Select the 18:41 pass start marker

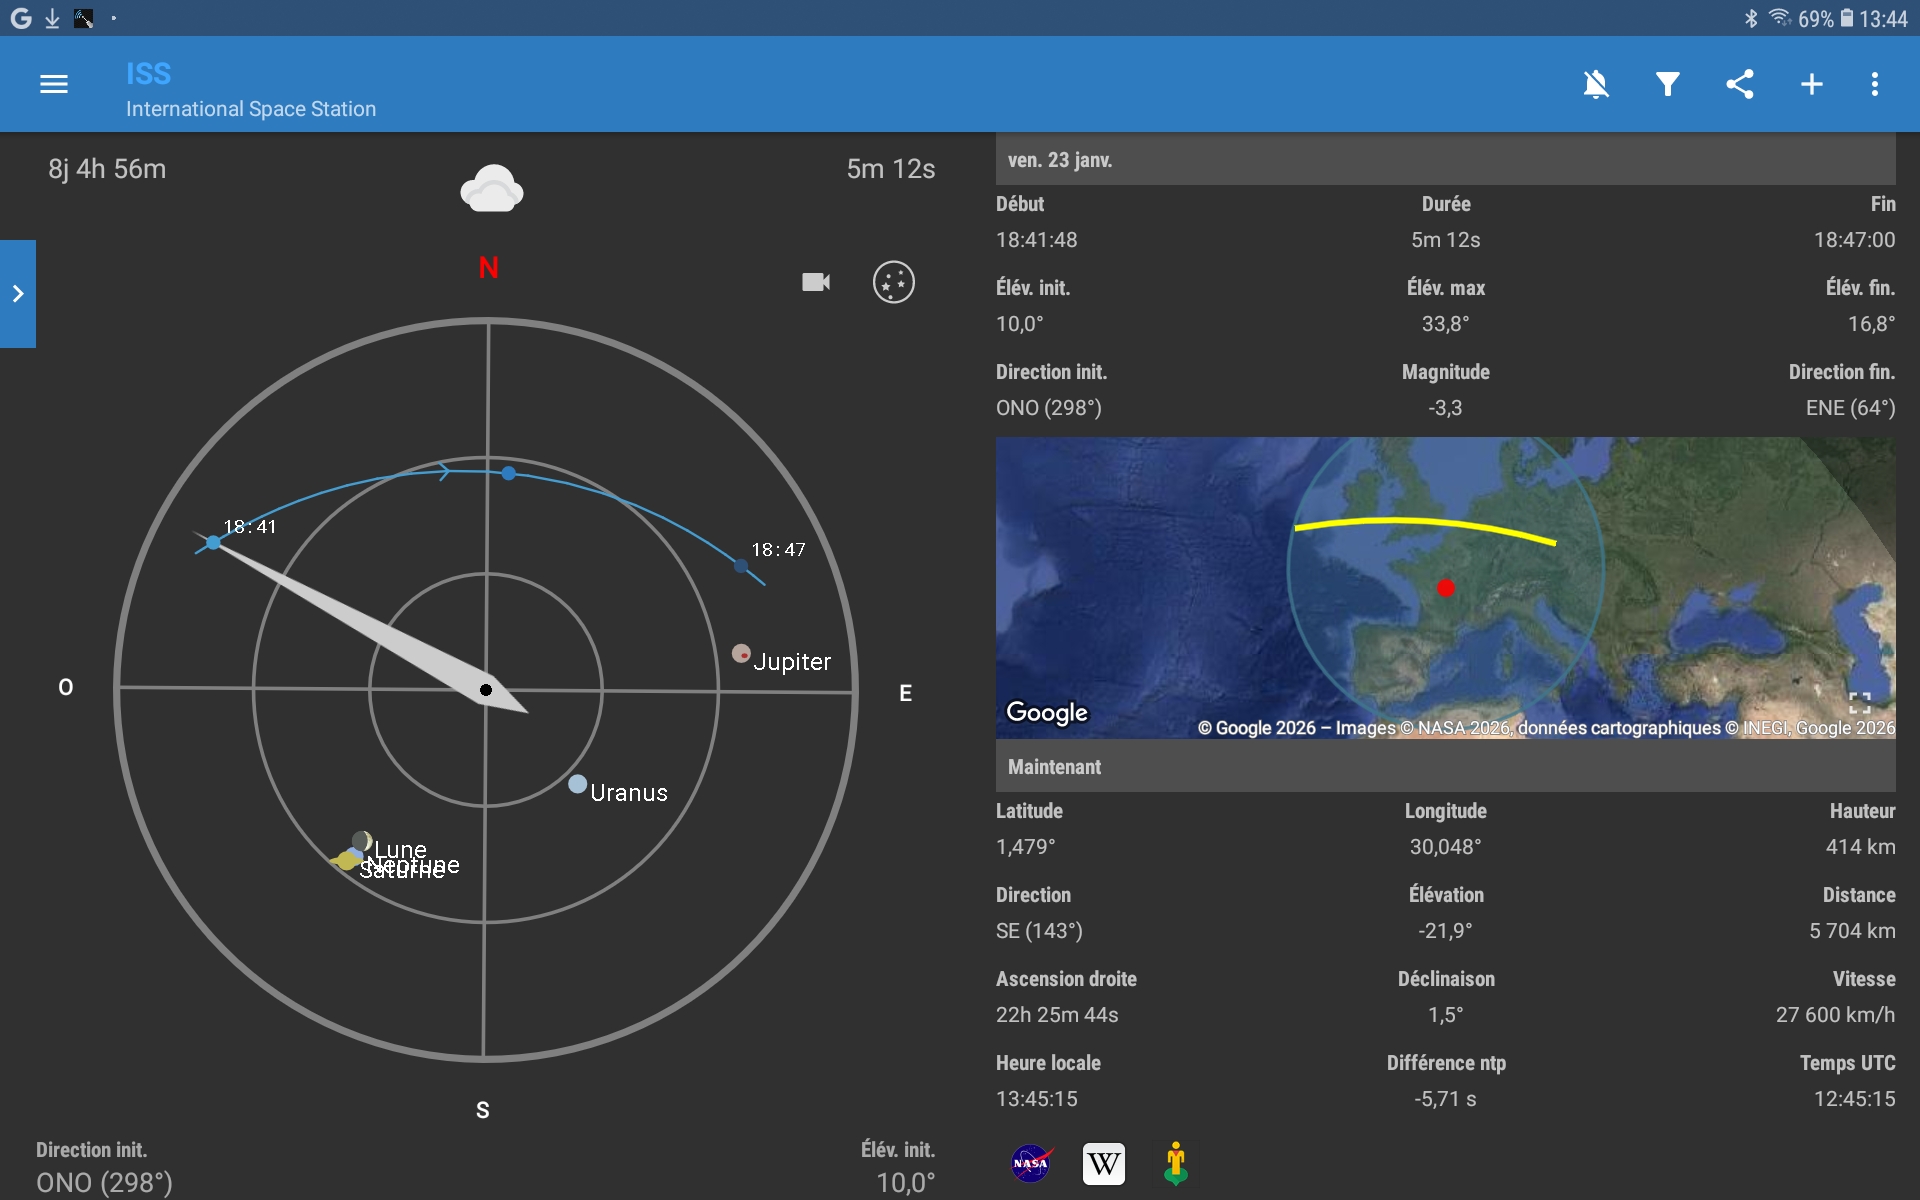click(x=213, y=542)
